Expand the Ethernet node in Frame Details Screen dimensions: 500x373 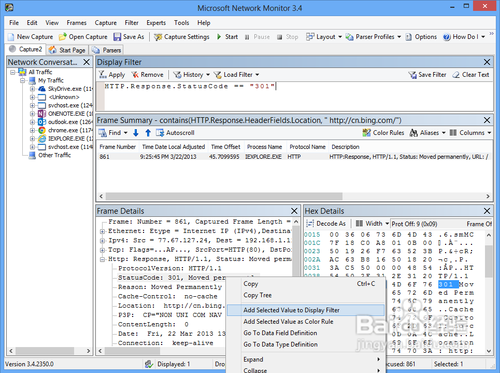pos(103,231)
